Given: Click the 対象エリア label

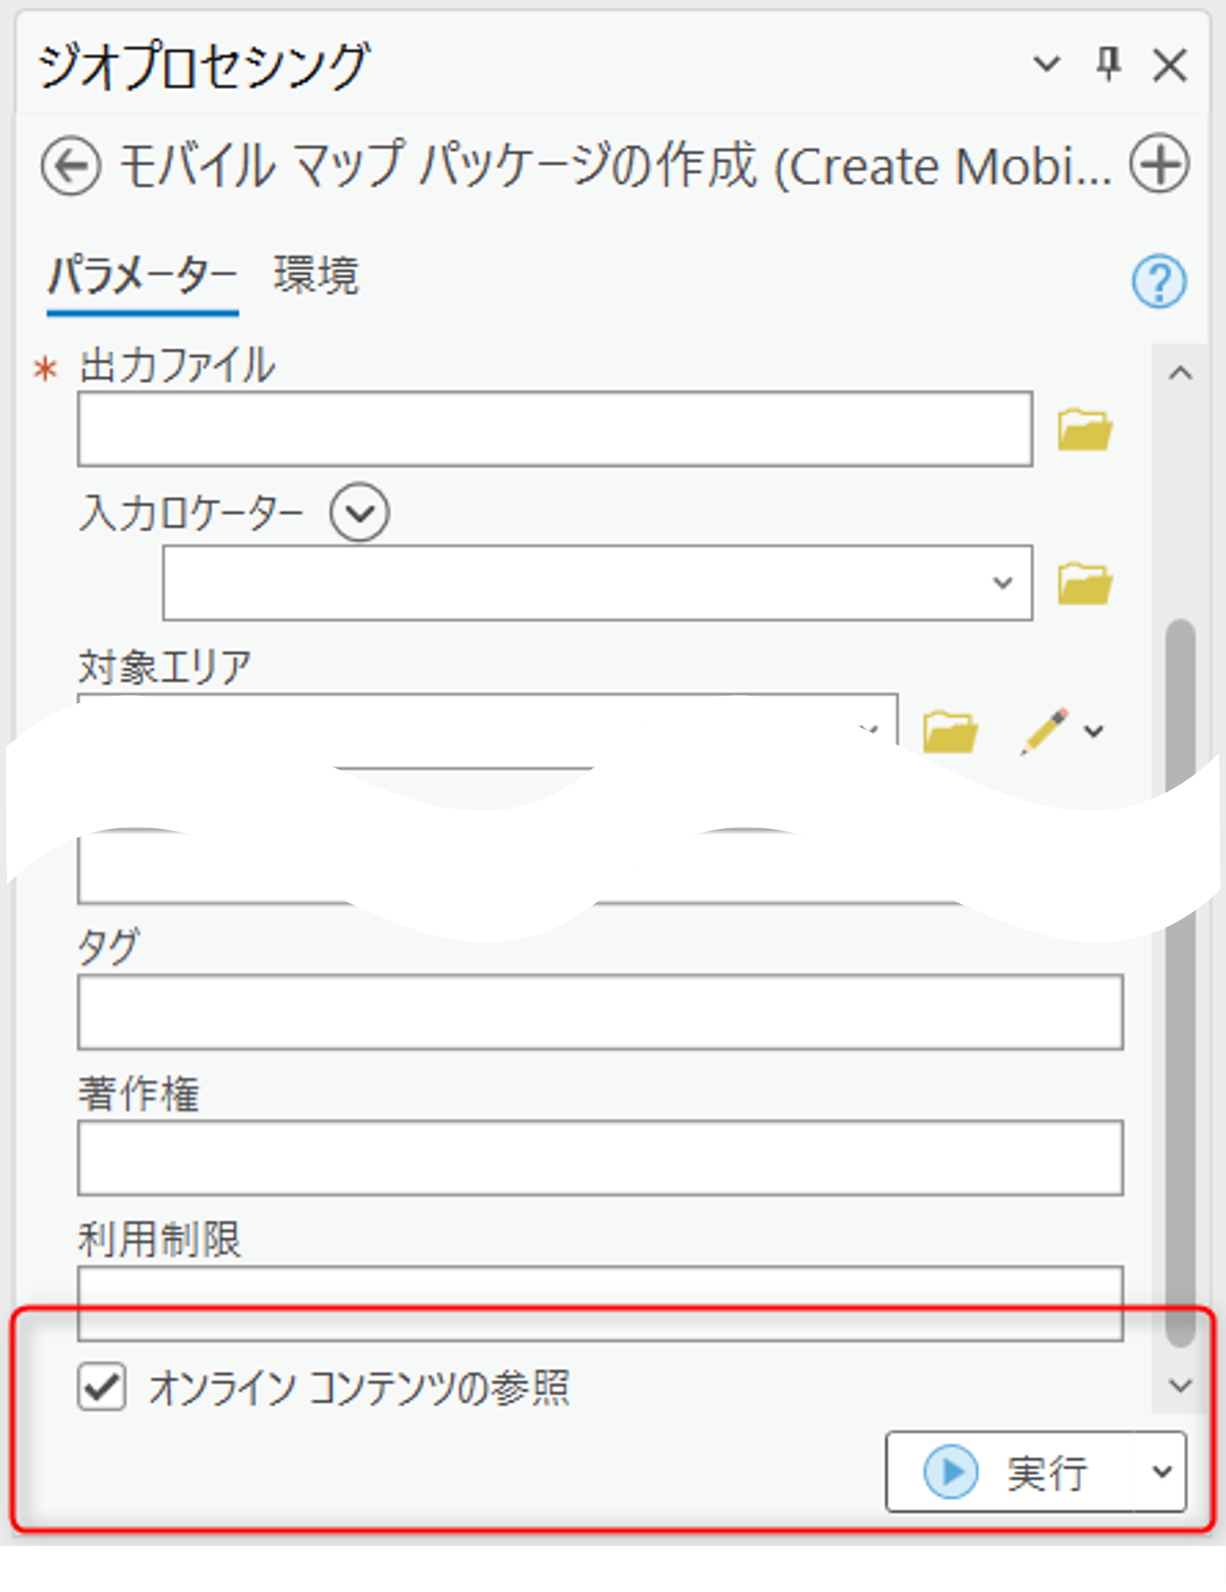Looking at the screenshot, I should tap(165, 667).
